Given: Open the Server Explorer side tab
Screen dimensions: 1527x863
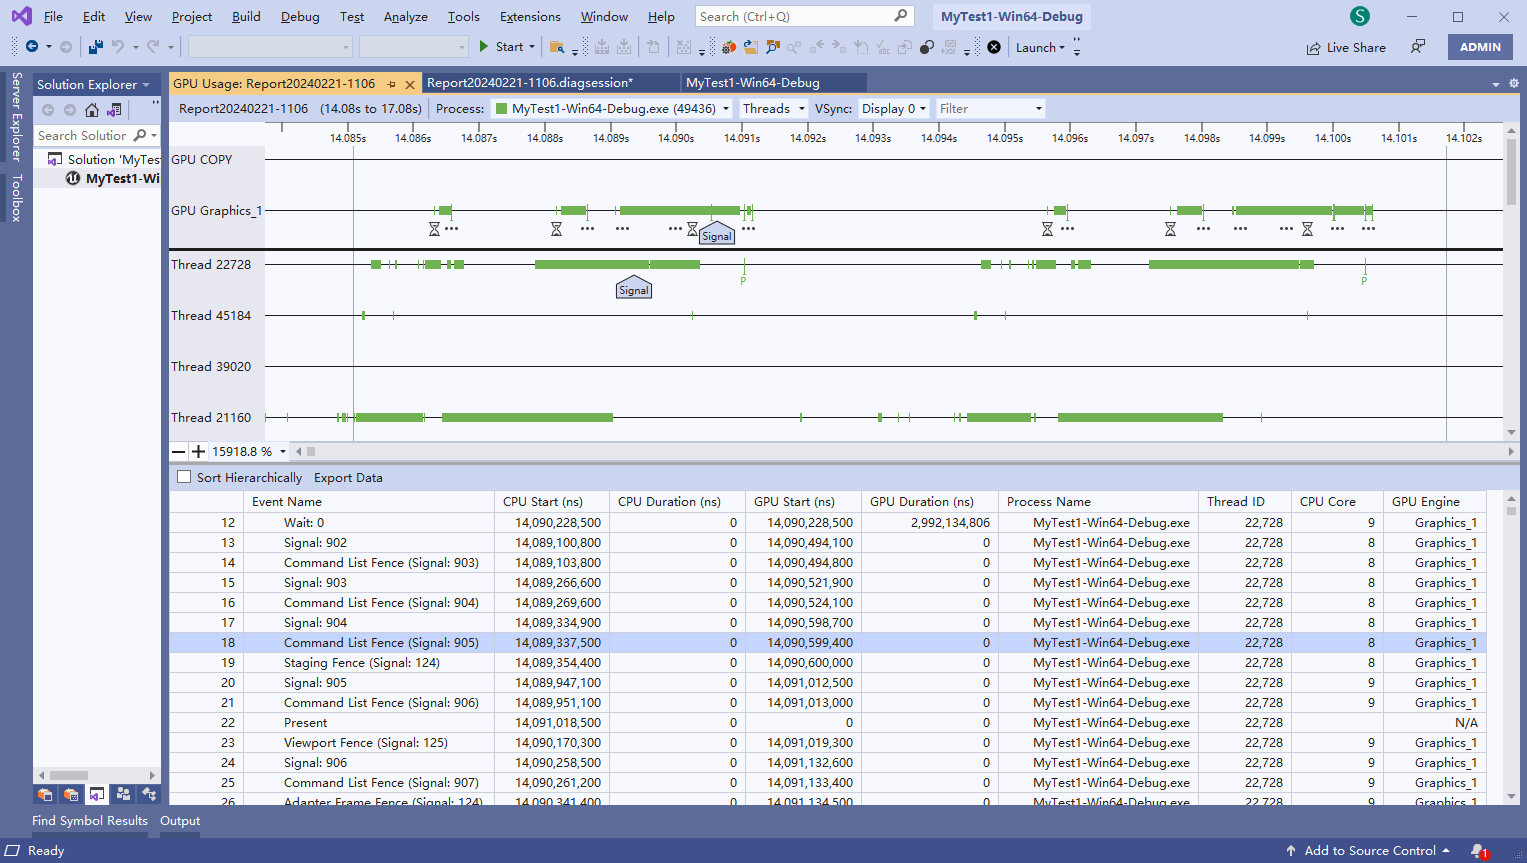Looking at the screenshot, I should pyautogui.click(x=16, y=116).
